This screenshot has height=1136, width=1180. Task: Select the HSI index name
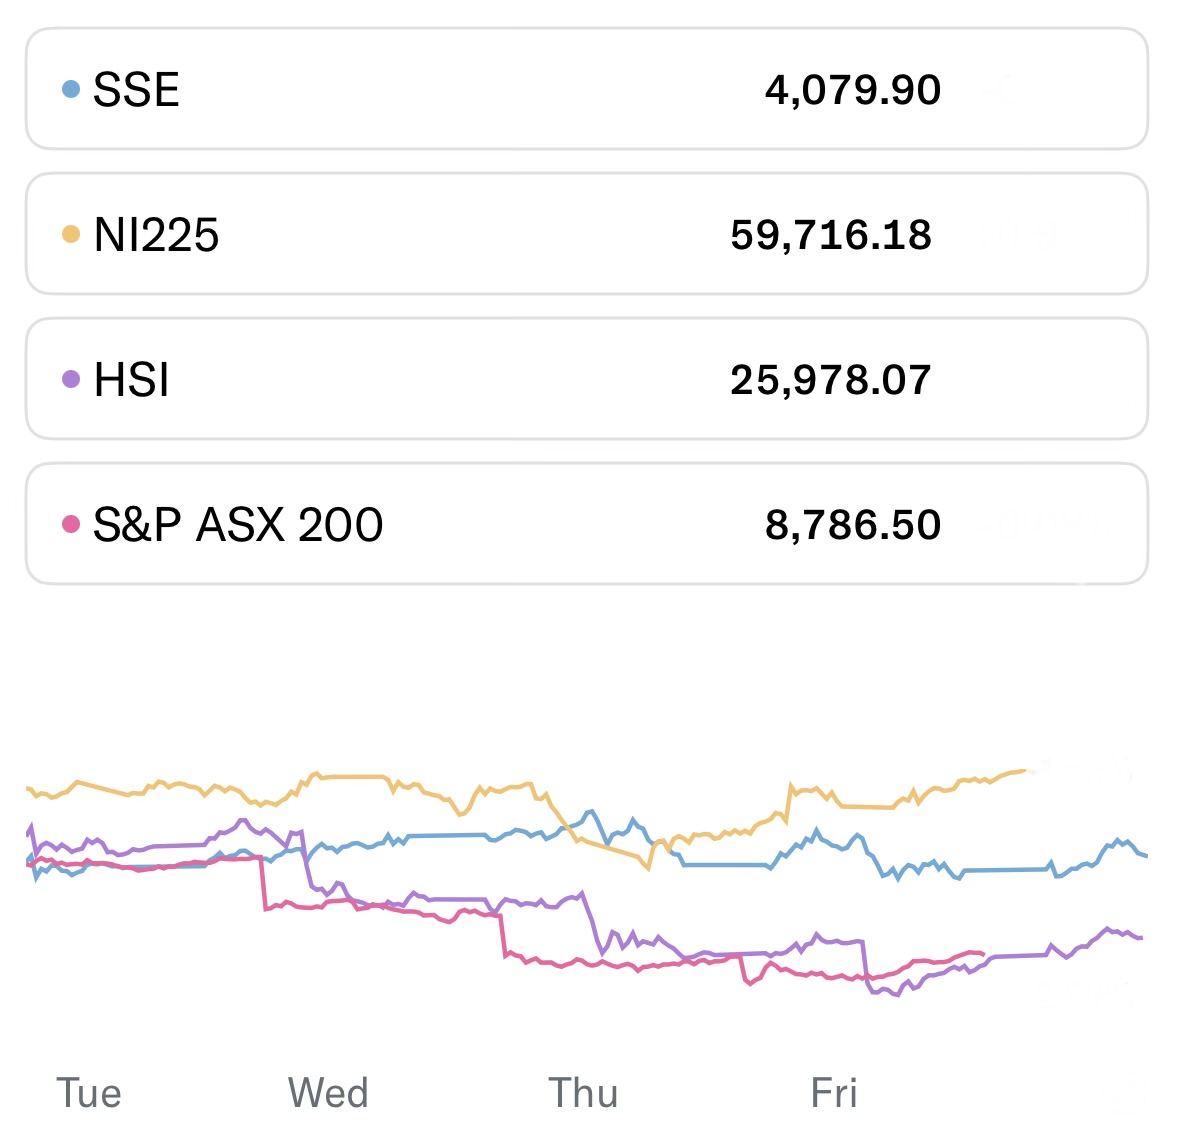coord(131,380)
